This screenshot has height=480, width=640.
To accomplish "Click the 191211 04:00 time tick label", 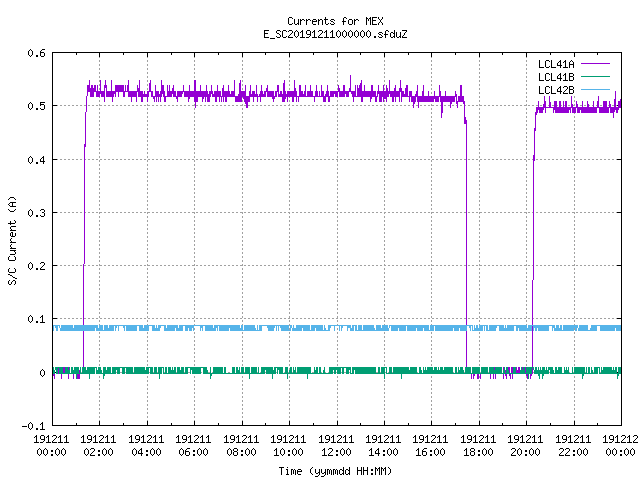I will (146, 446).
